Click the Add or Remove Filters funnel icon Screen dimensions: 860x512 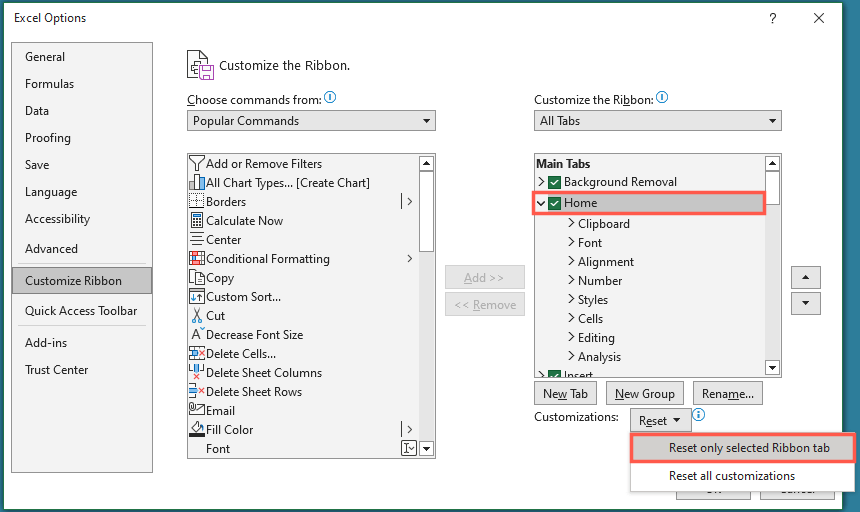point(197,163)
